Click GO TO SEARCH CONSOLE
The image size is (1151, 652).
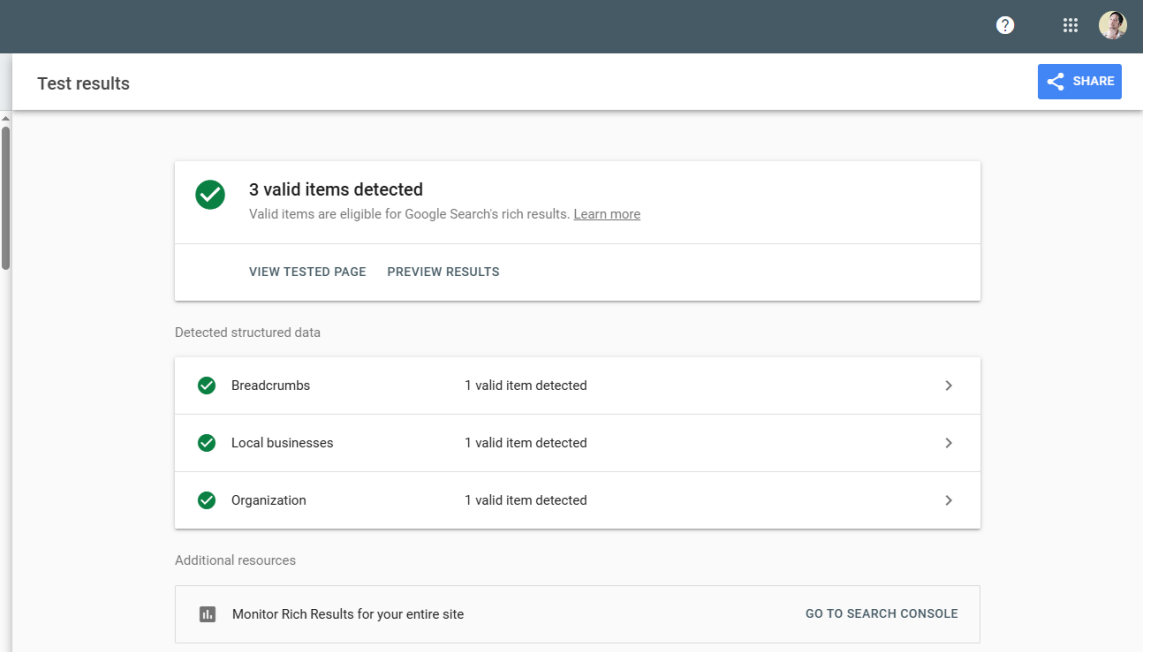click(x=882, y=614)
